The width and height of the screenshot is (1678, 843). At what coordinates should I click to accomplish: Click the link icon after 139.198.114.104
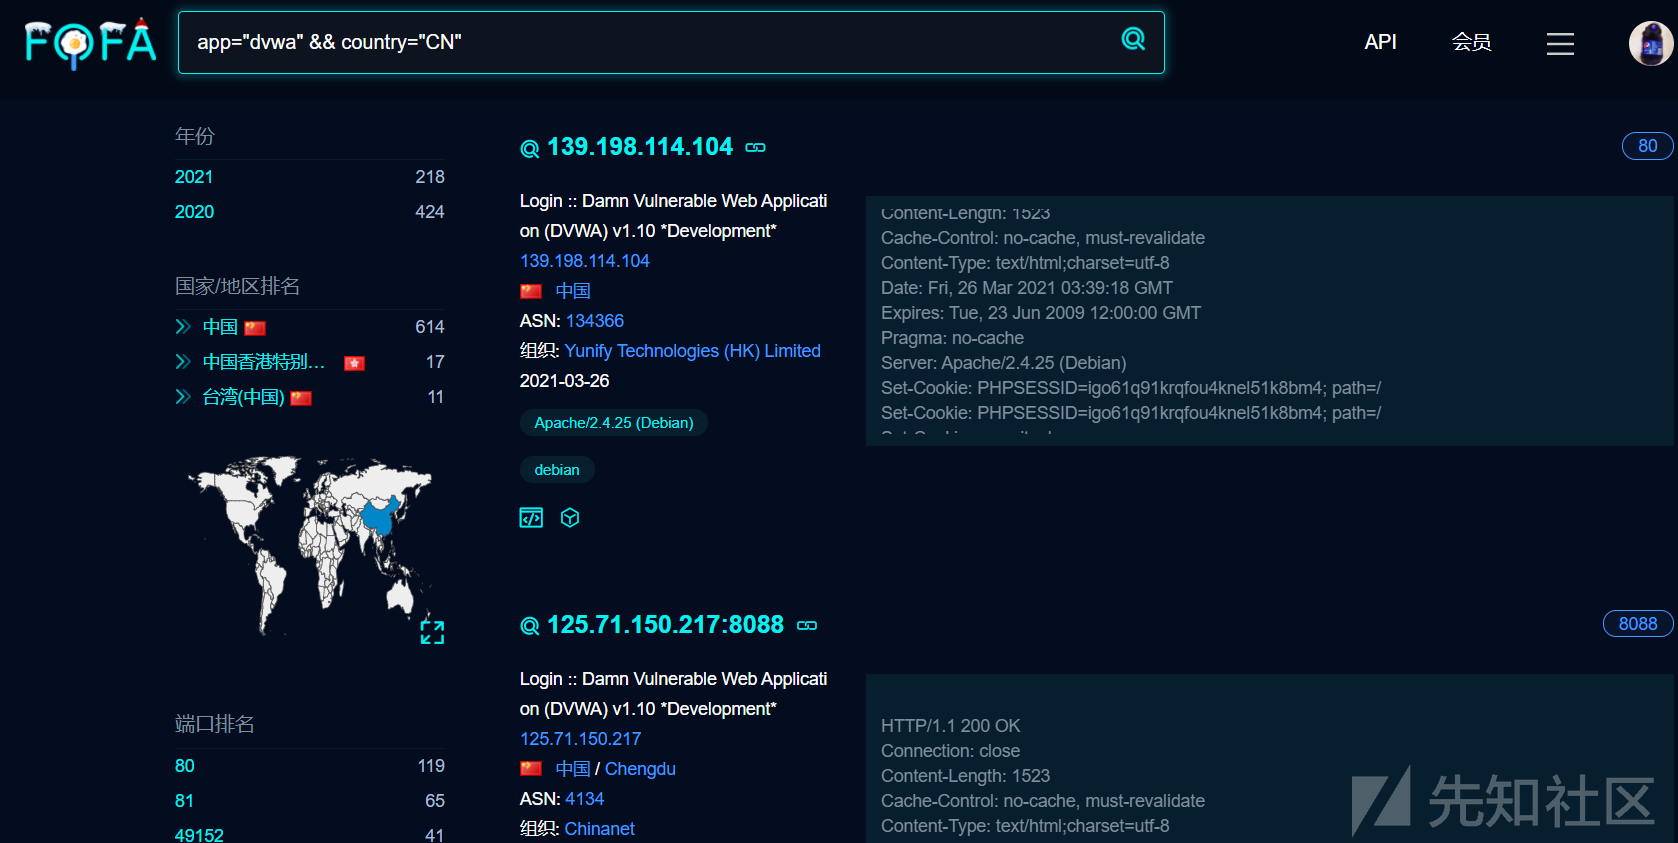point(756,147)
